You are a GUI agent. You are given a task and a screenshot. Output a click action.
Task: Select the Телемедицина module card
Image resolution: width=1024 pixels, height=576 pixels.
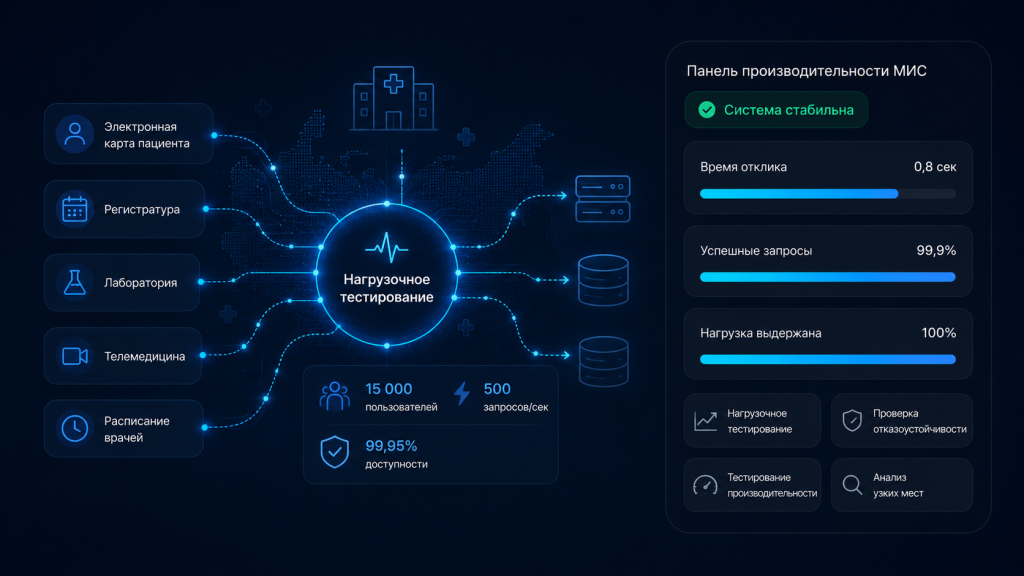[123, 356]
